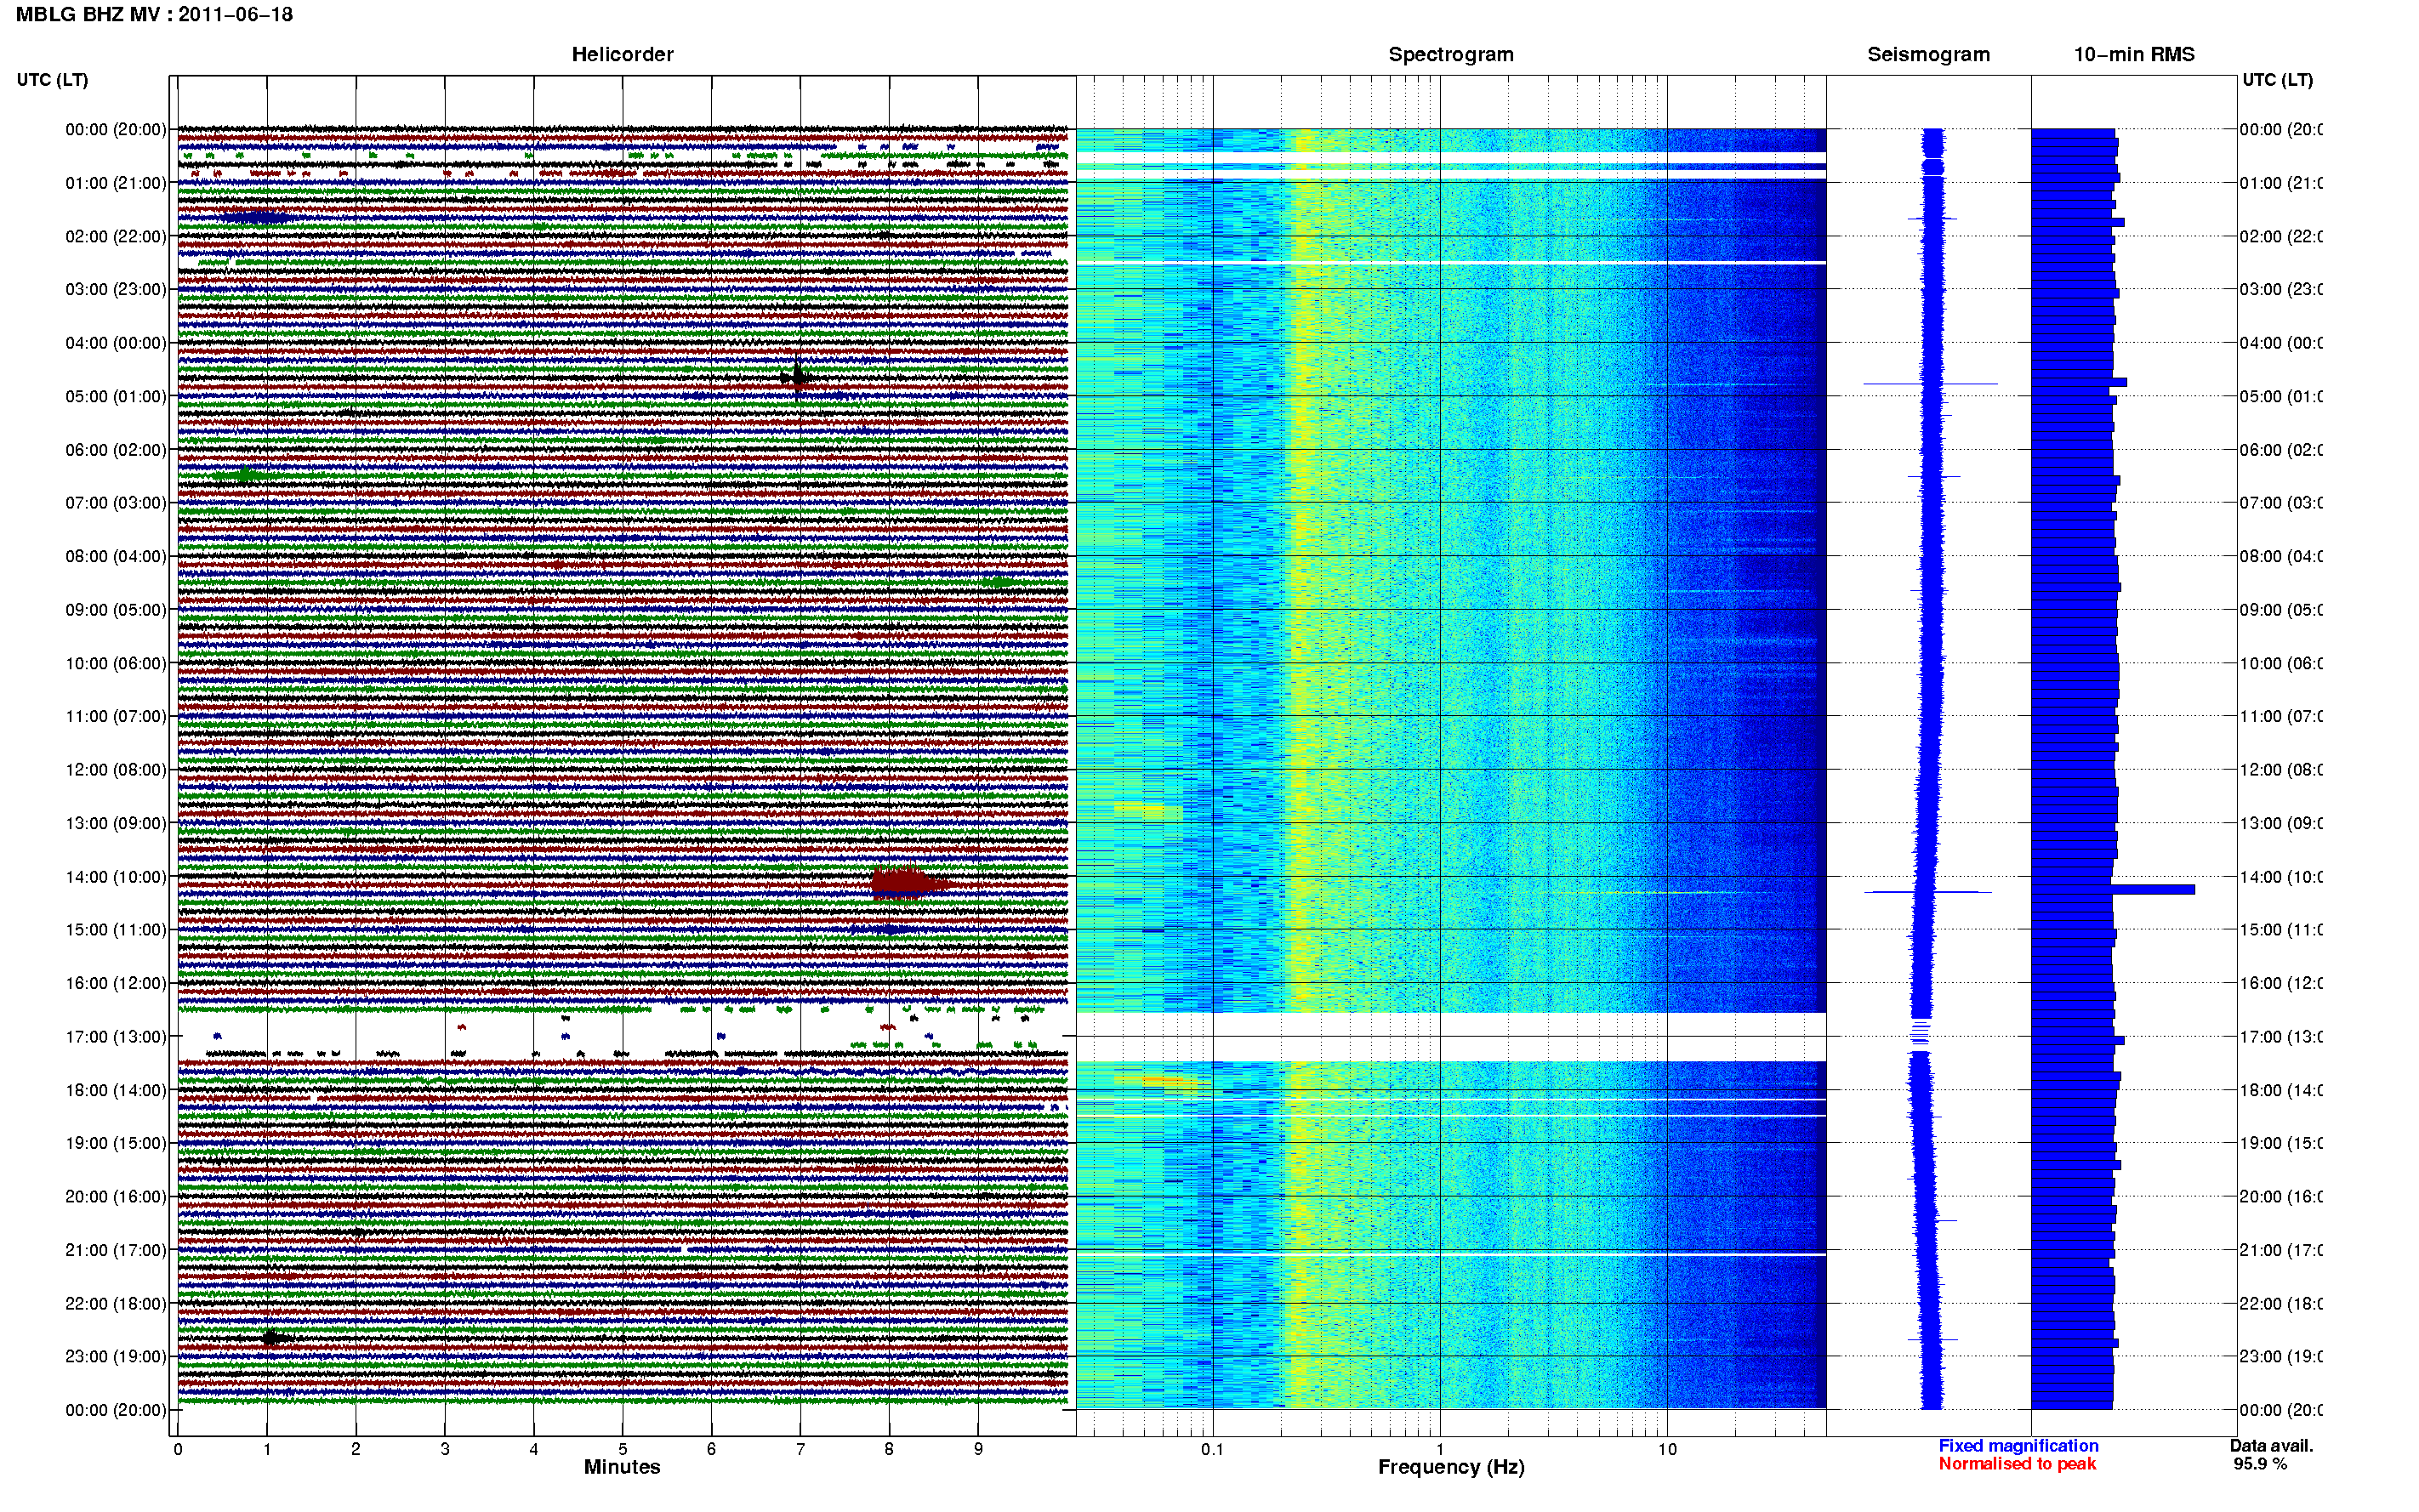This screenshot has height=1512, width=2419.
Task: Select the 'Seismogram' panel heading
Action: (1928, 54)
